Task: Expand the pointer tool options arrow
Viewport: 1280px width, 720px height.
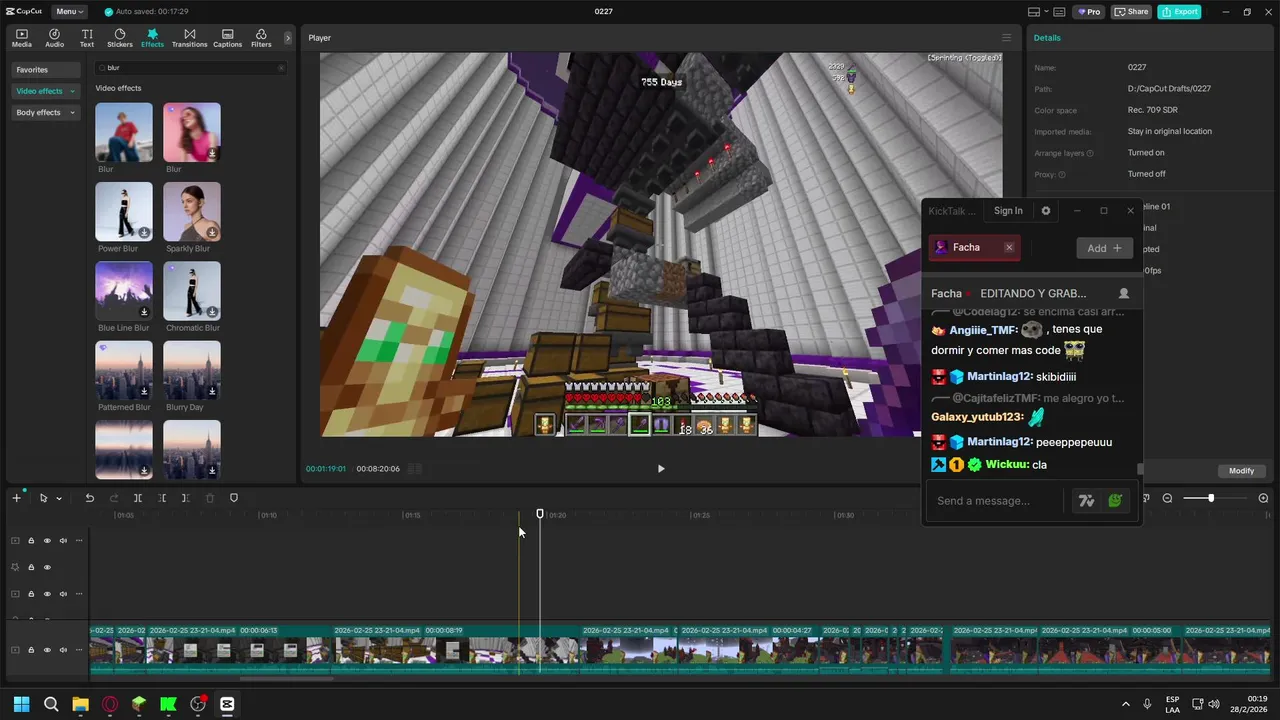Action: tap(59, 498)
